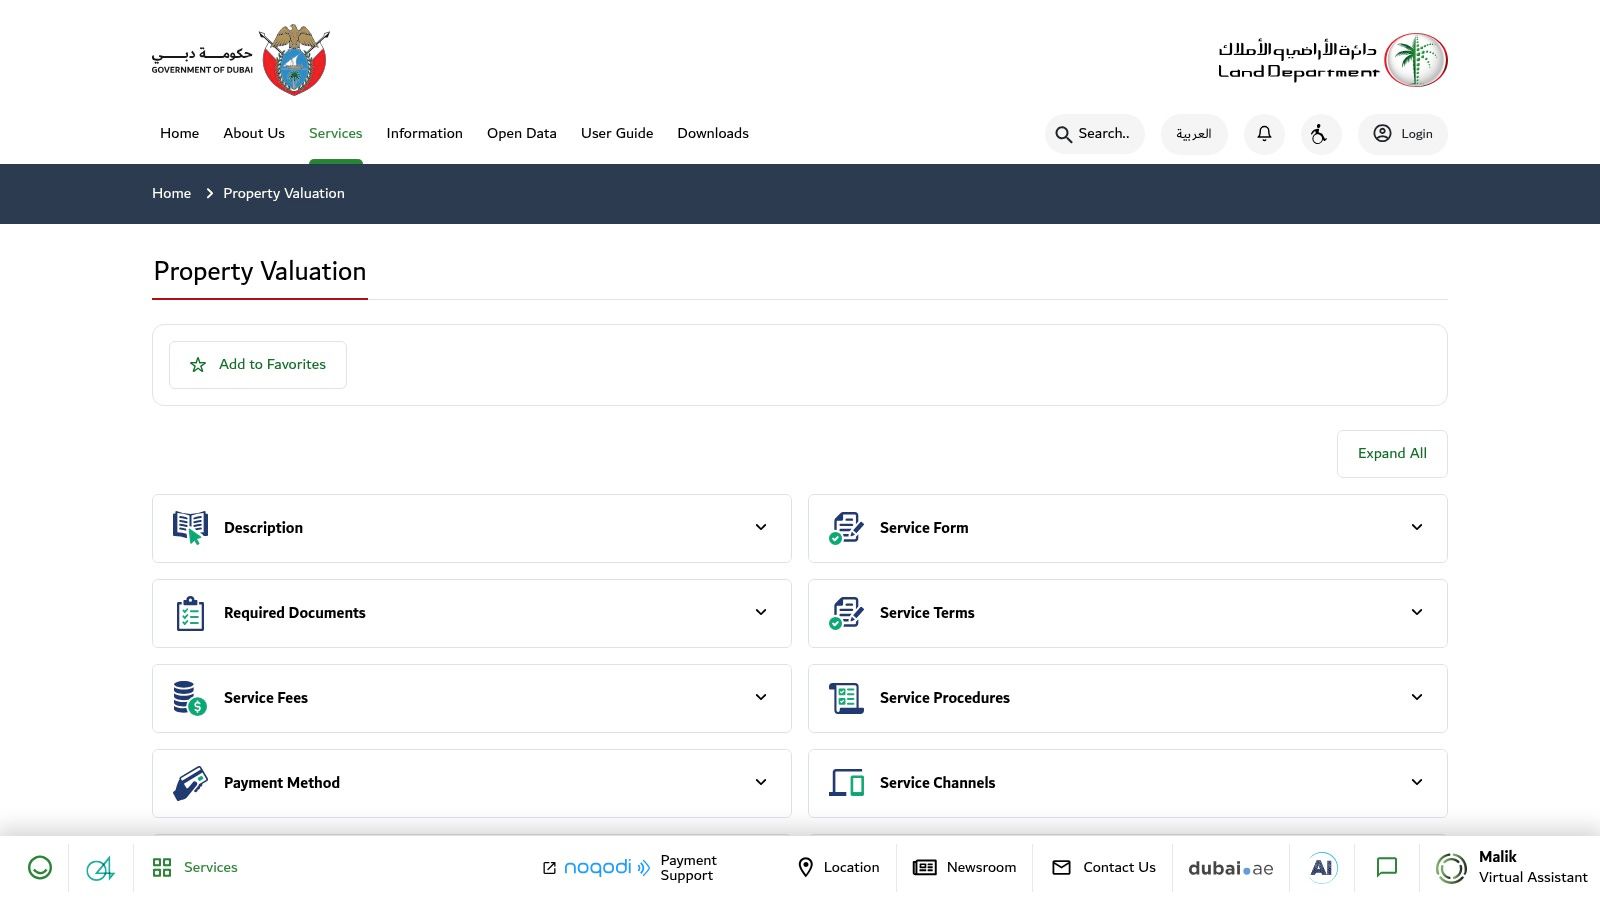This screenshot has width=1600, height=900.
Task: Open Malik Virtual Assistant
Action: pos(1511,868)
